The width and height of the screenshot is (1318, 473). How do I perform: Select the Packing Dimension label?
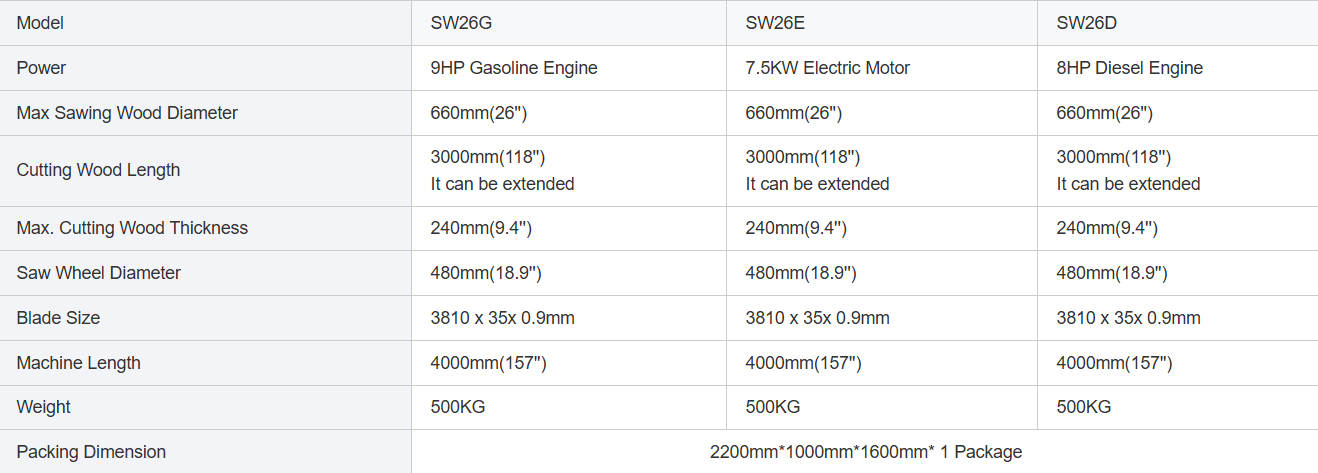coord(91,452)
